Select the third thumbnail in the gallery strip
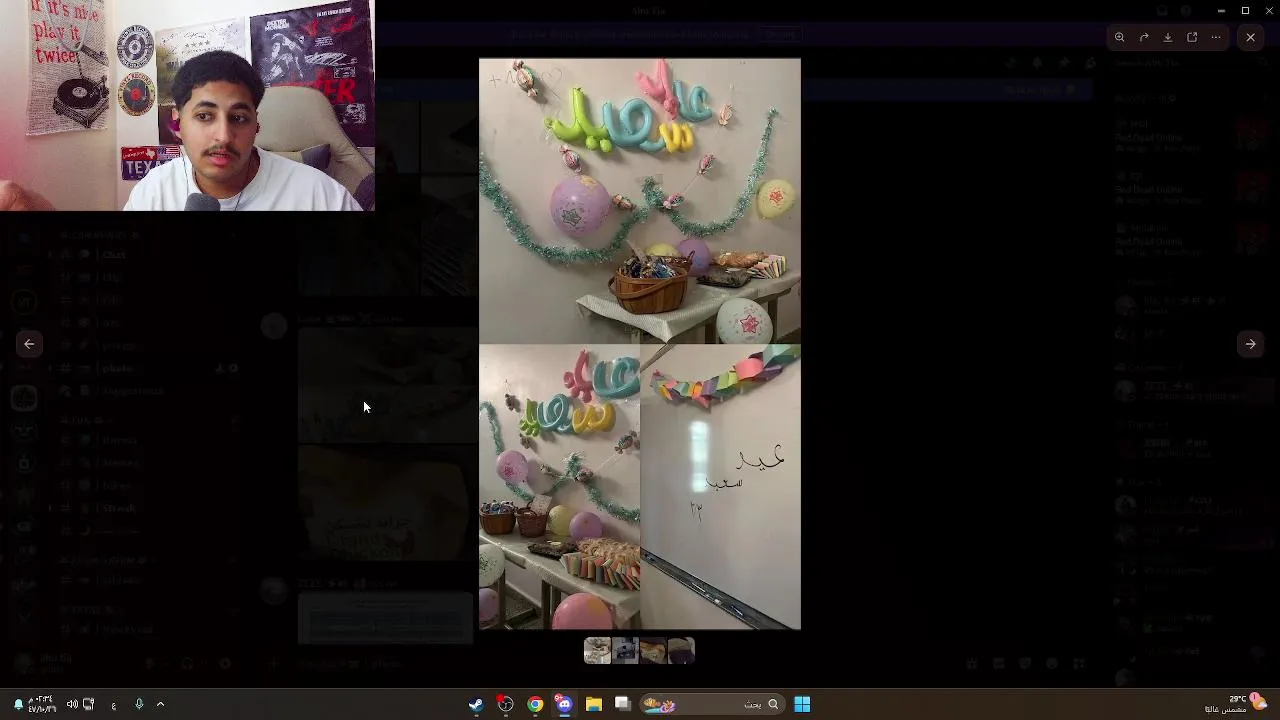 (x=653, y=651)
